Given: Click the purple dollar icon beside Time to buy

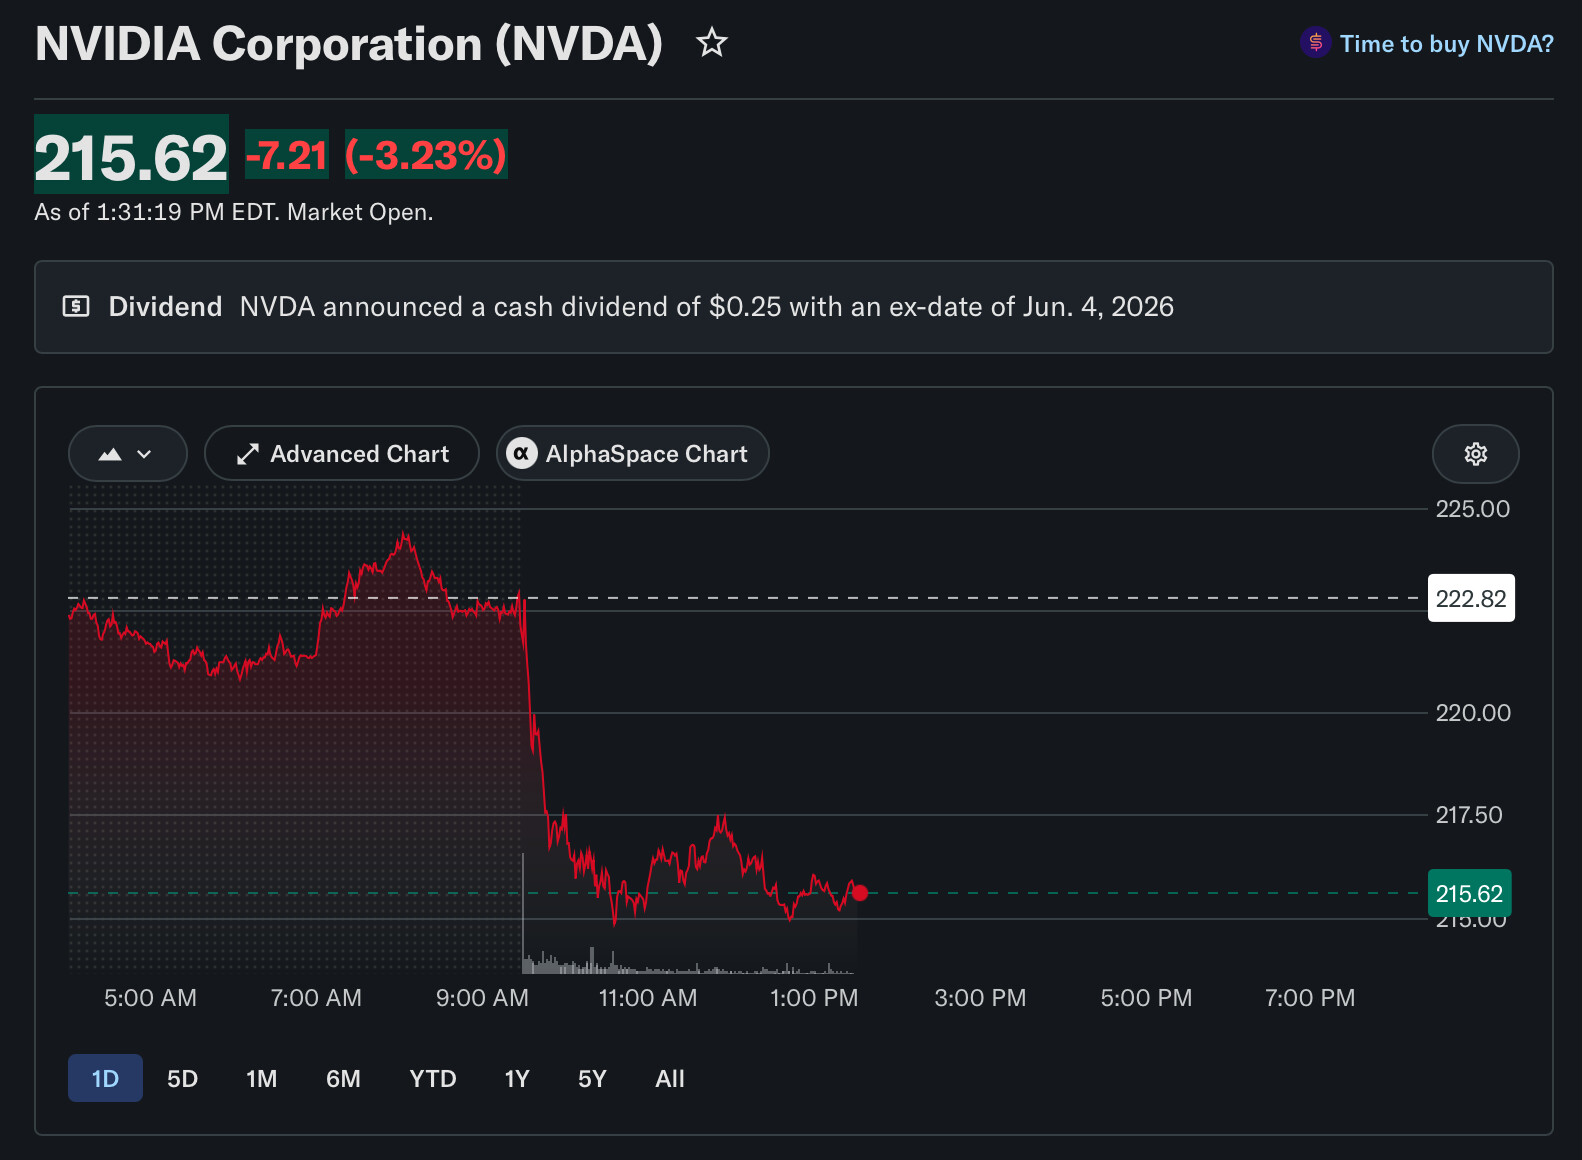Looking at the screenshot, I should pyautogui.click(x=1316, y=43).
